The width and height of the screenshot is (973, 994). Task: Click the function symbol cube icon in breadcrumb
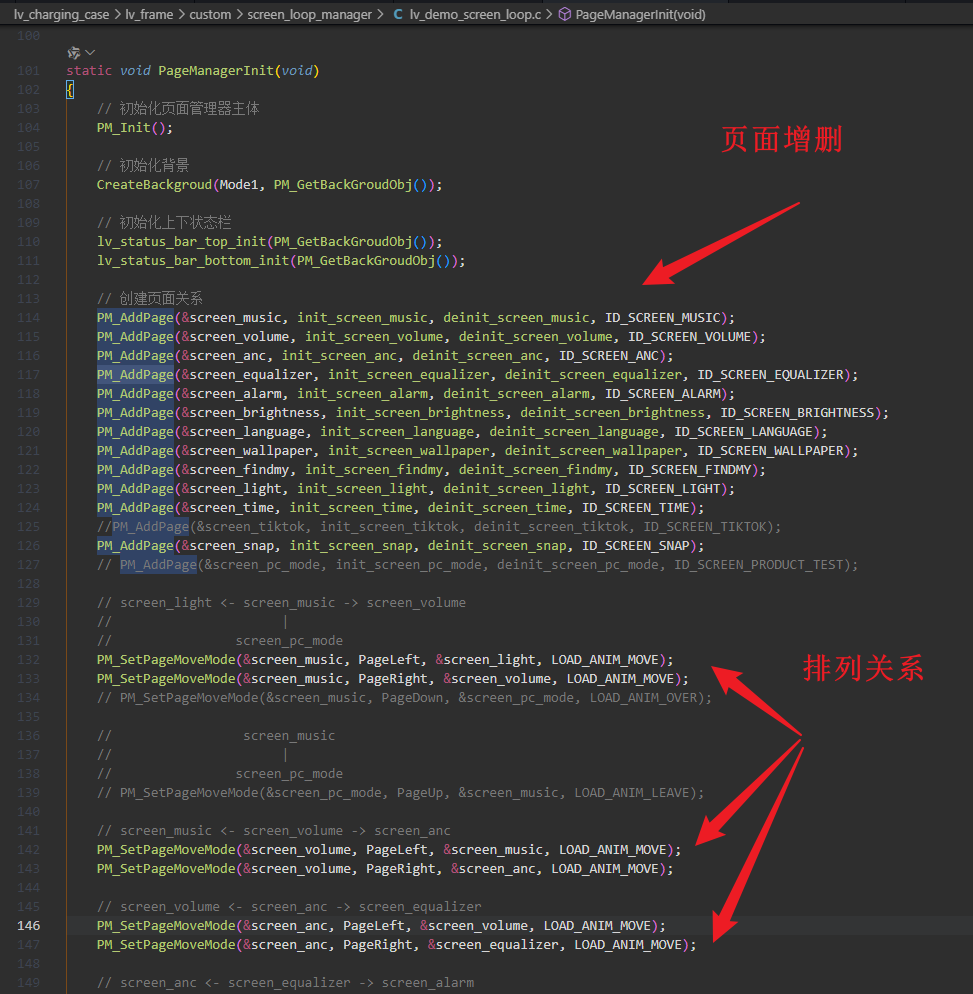564,14
